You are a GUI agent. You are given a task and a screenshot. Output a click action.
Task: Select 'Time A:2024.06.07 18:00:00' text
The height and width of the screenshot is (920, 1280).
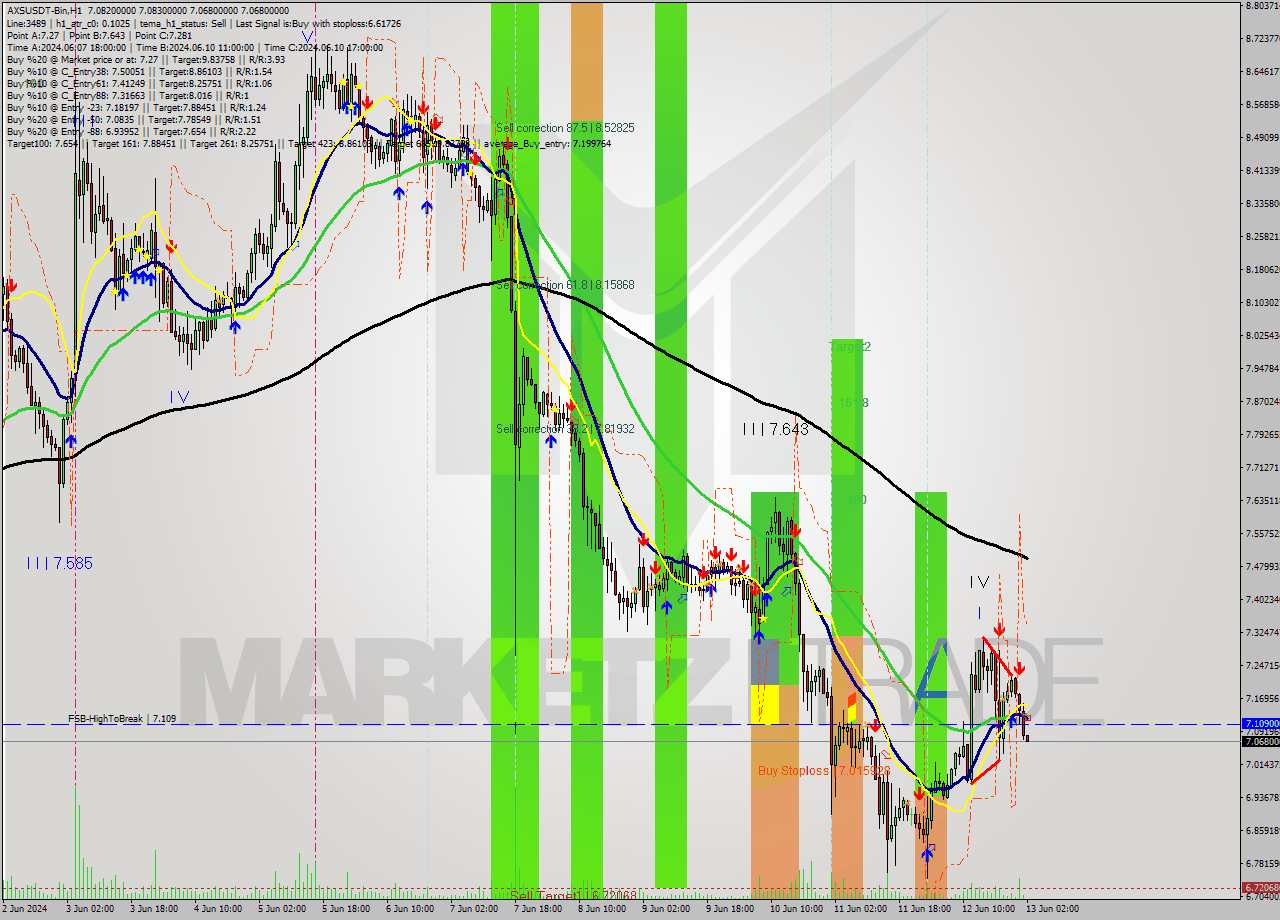66,47
